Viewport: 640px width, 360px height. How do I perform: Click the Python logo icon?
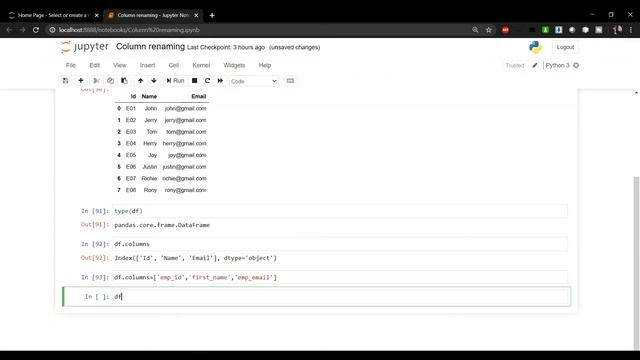pyautogui.click(x=535, y=47)
